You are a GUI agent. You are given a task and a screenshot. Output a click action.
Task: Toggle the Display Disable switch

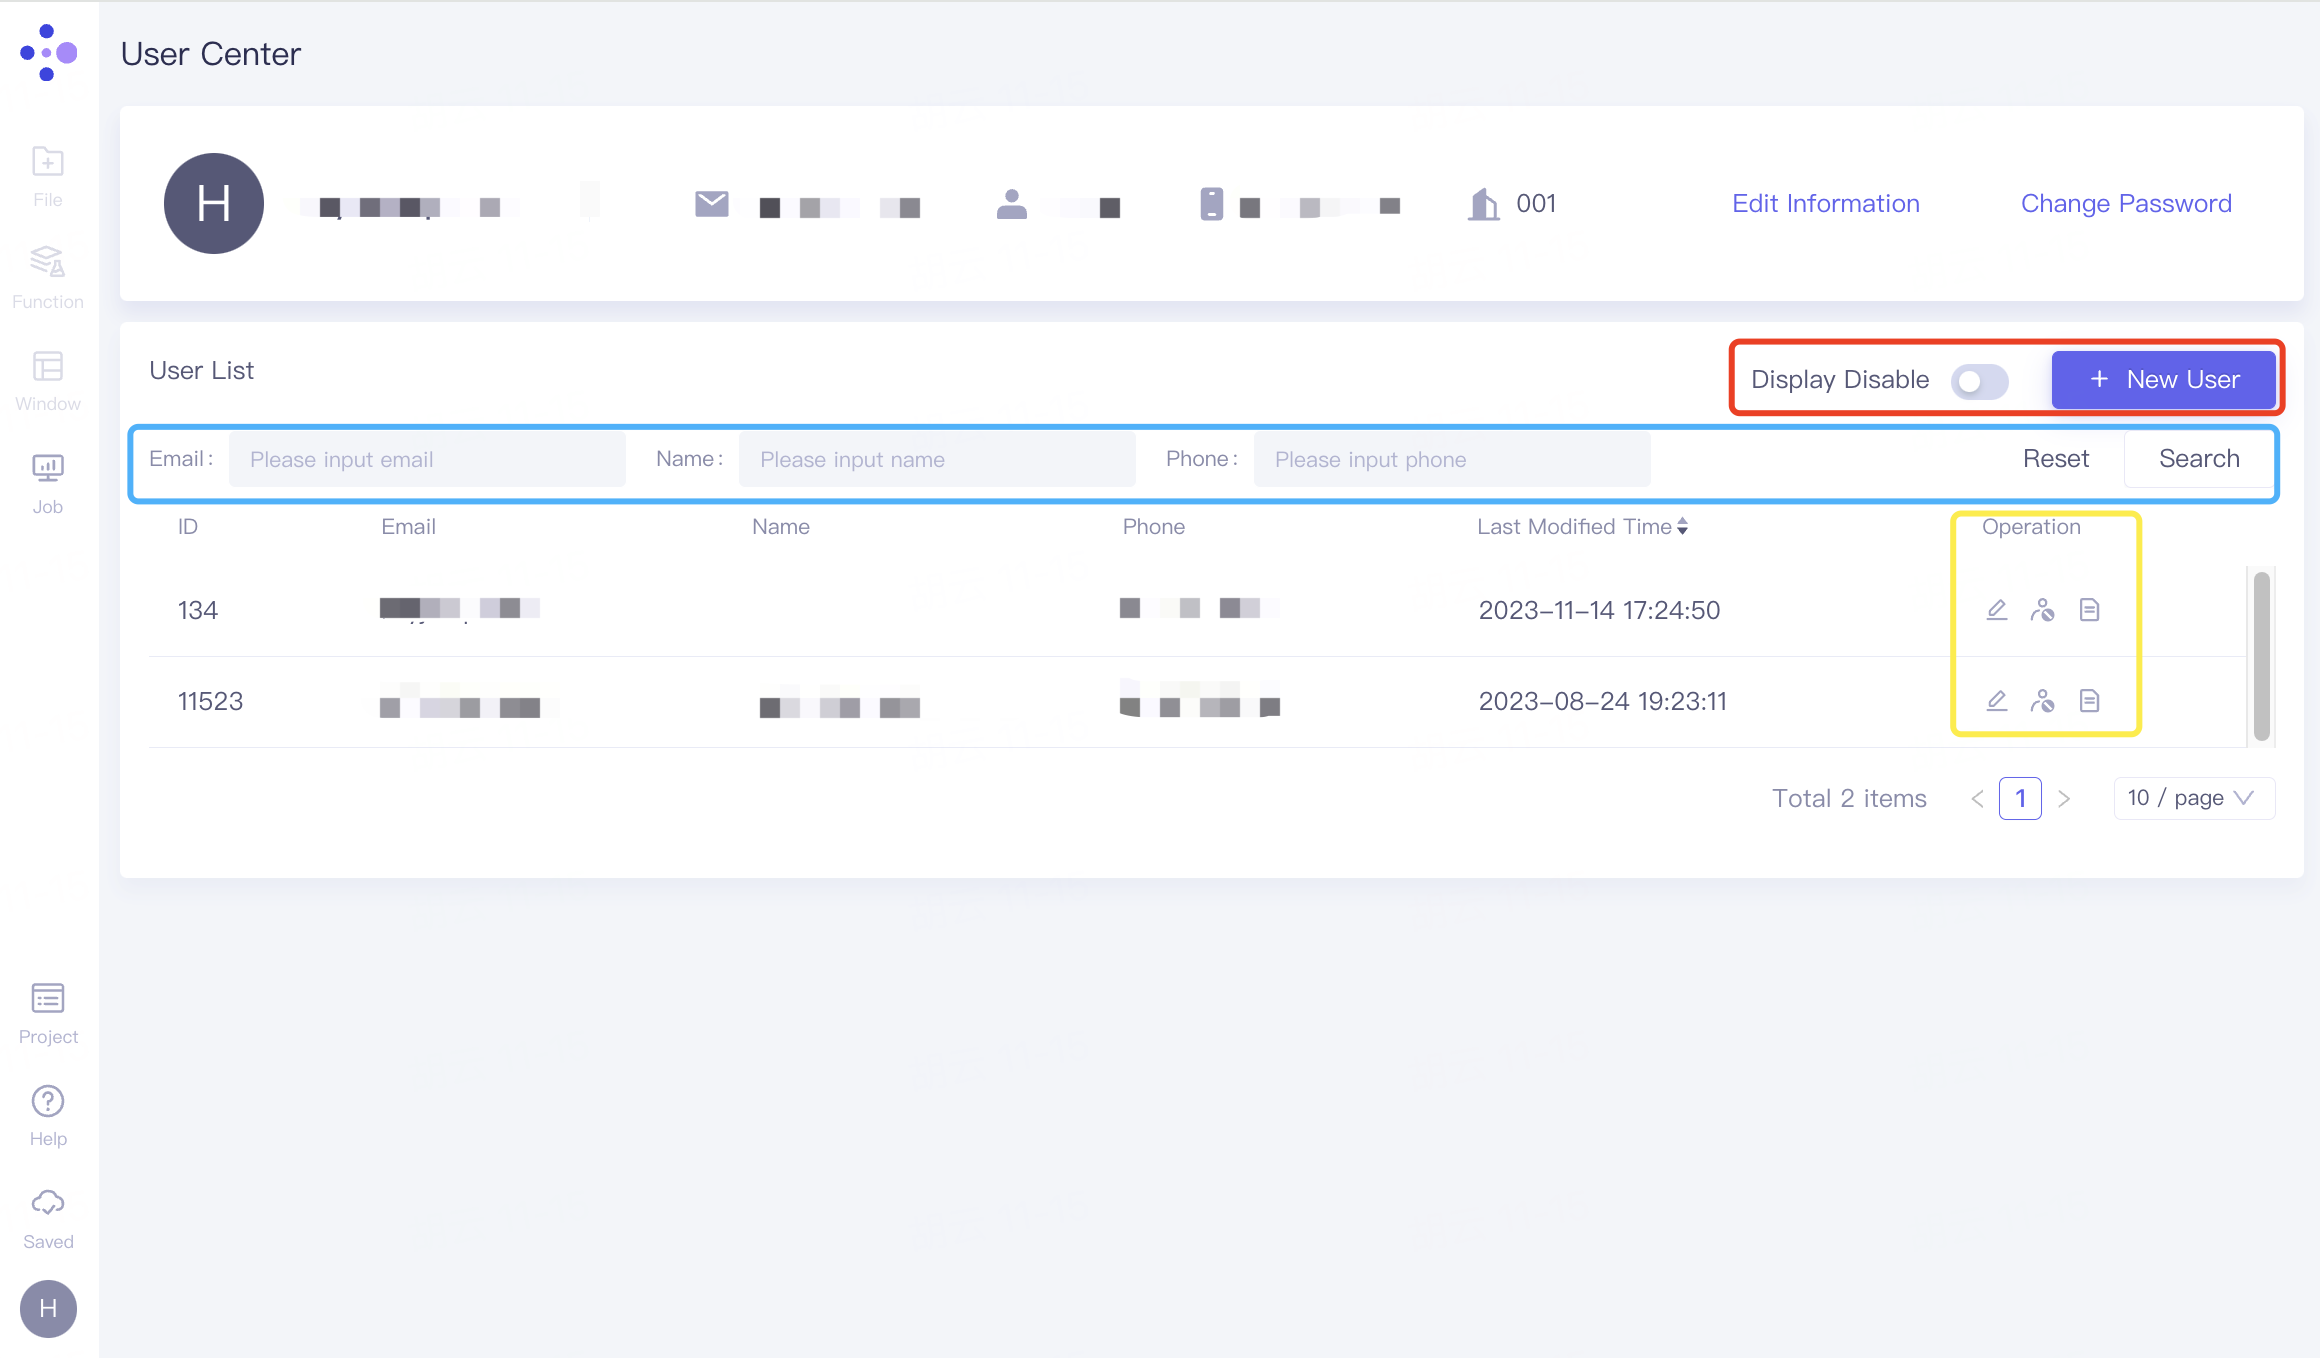point(1979,381)
